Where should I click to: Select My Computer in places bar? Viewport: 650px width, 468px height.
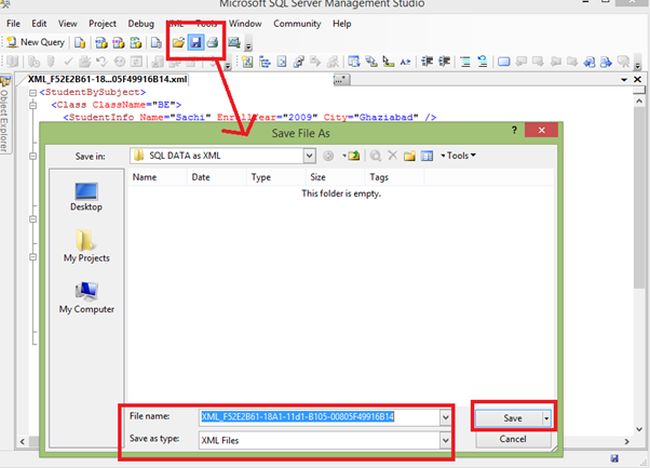[x=86, y=298]
